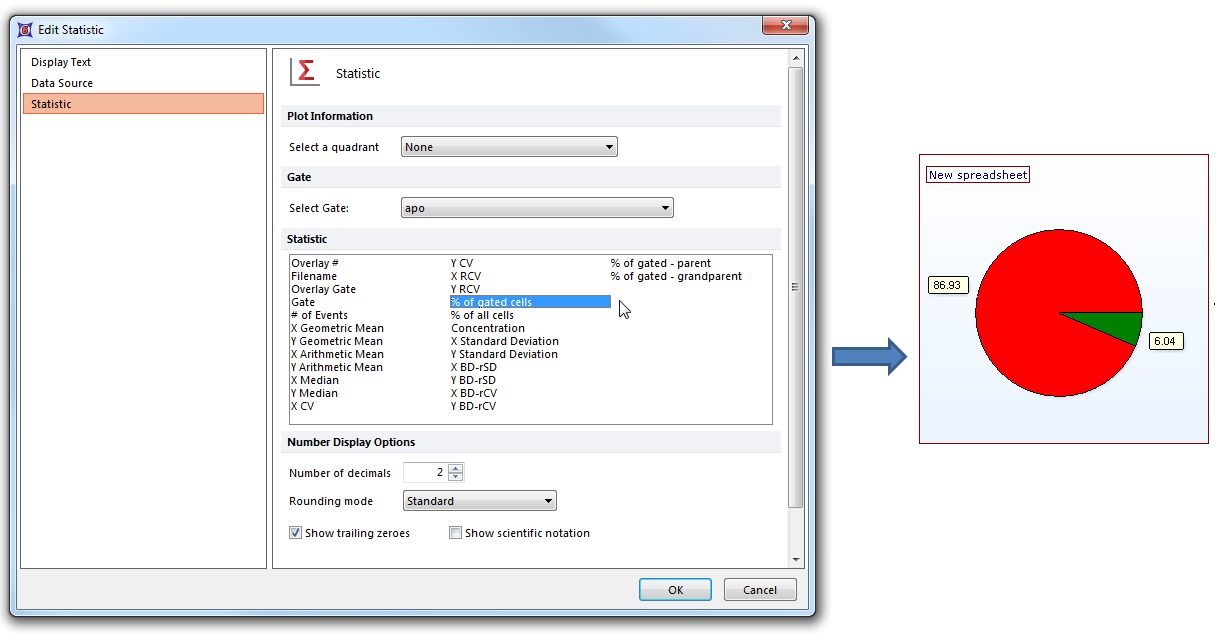Viewport: 1216px width, 638px height.
Task: Click the New spreadsheet title label
Action: click(978, 175)
